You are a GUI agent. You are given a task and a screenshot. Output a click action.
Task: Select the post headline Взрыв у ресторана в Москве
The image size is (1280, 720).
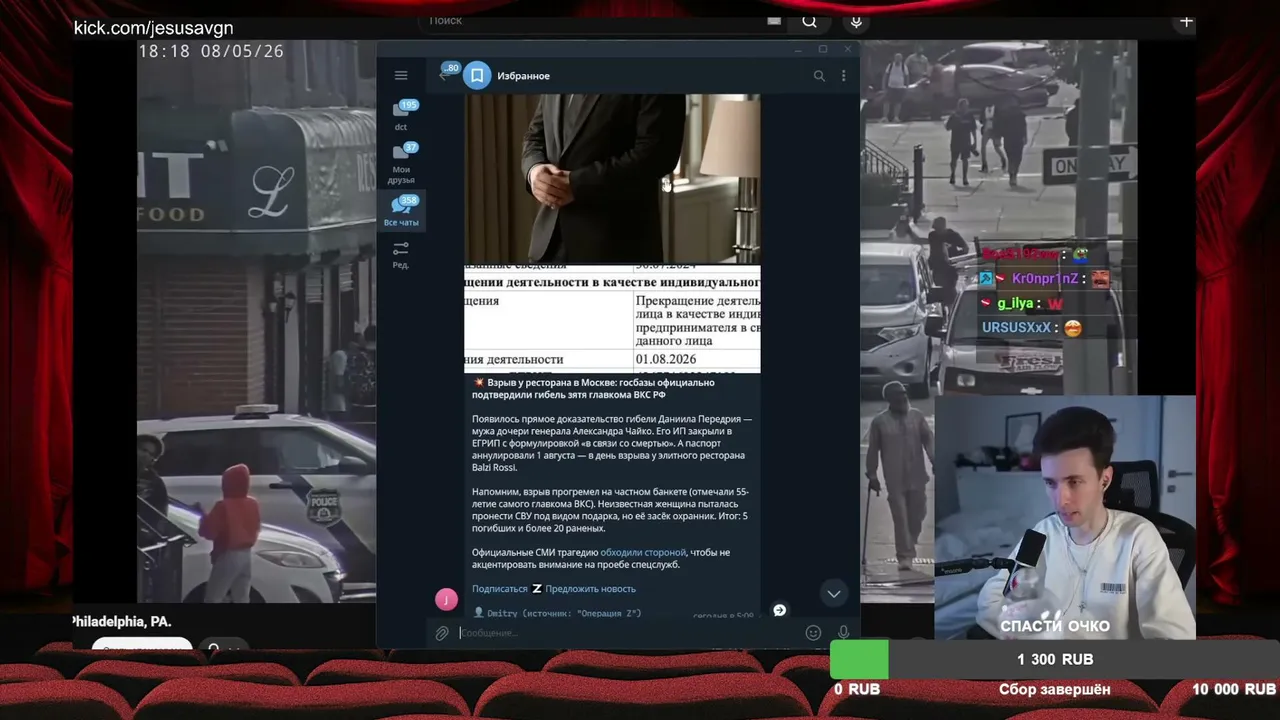(x=593, y=388)
